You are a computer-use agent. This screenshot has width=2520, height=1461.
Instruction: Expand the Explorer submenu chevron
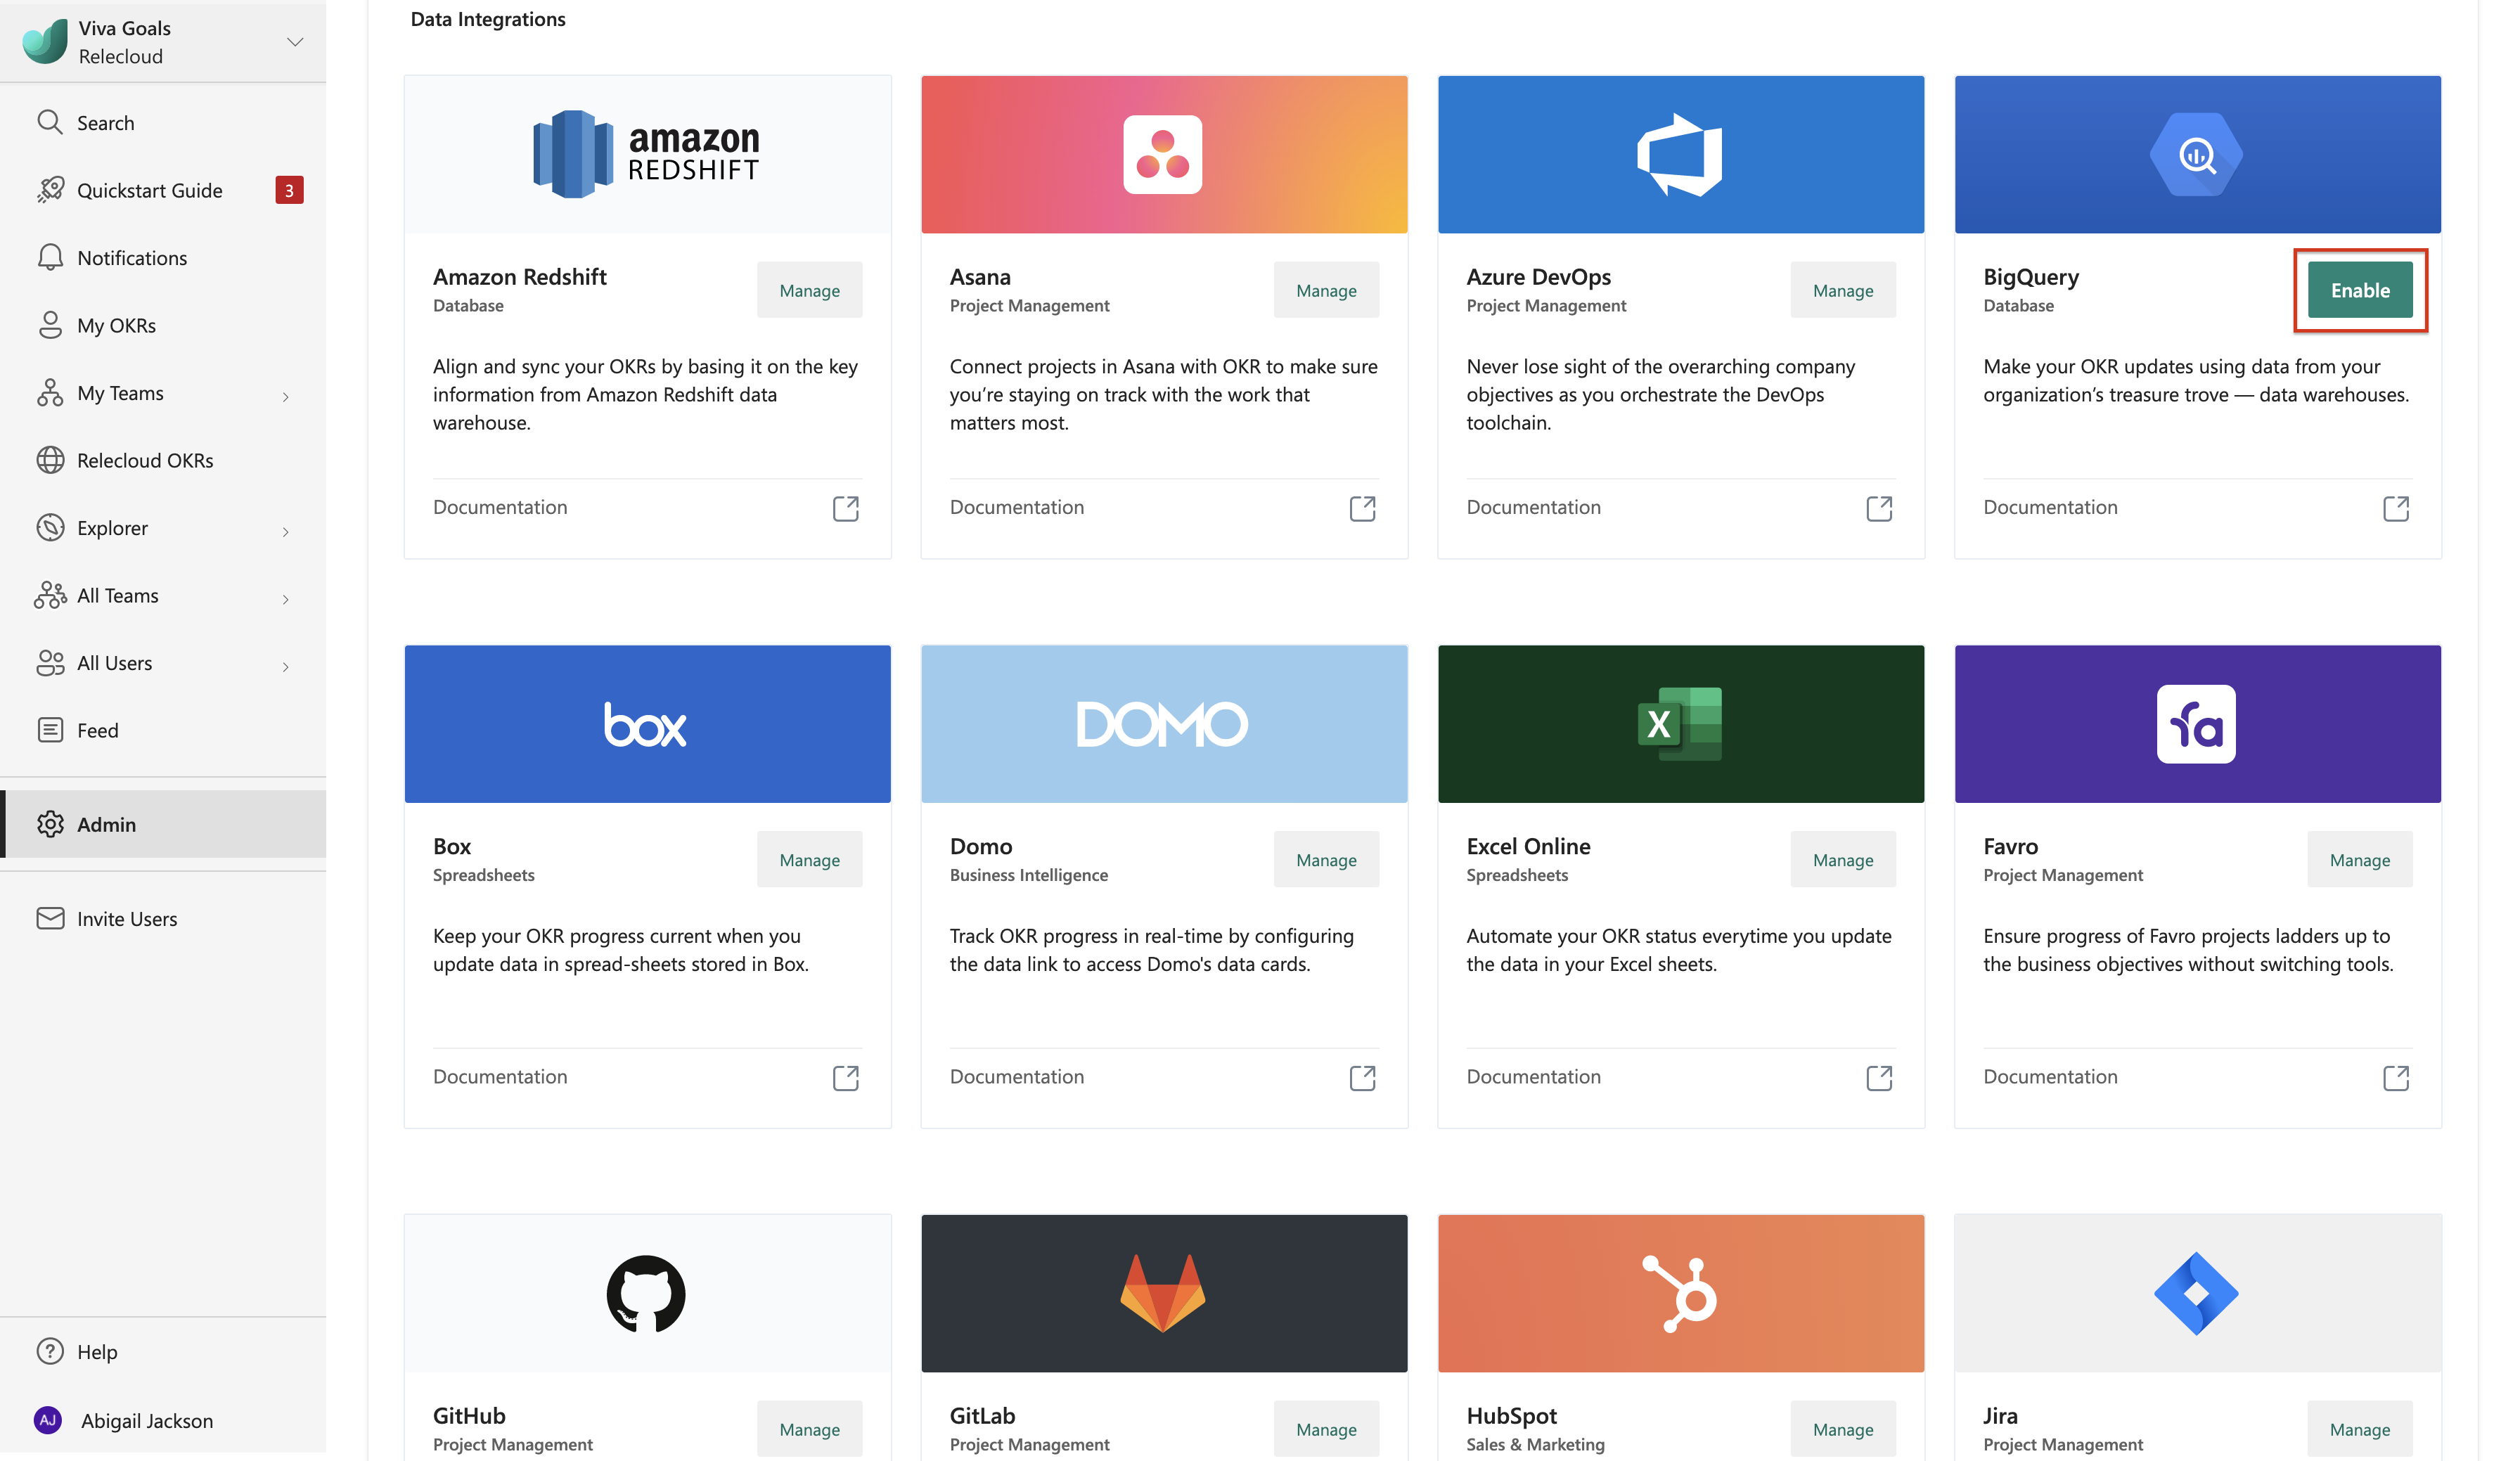(286, 532)
